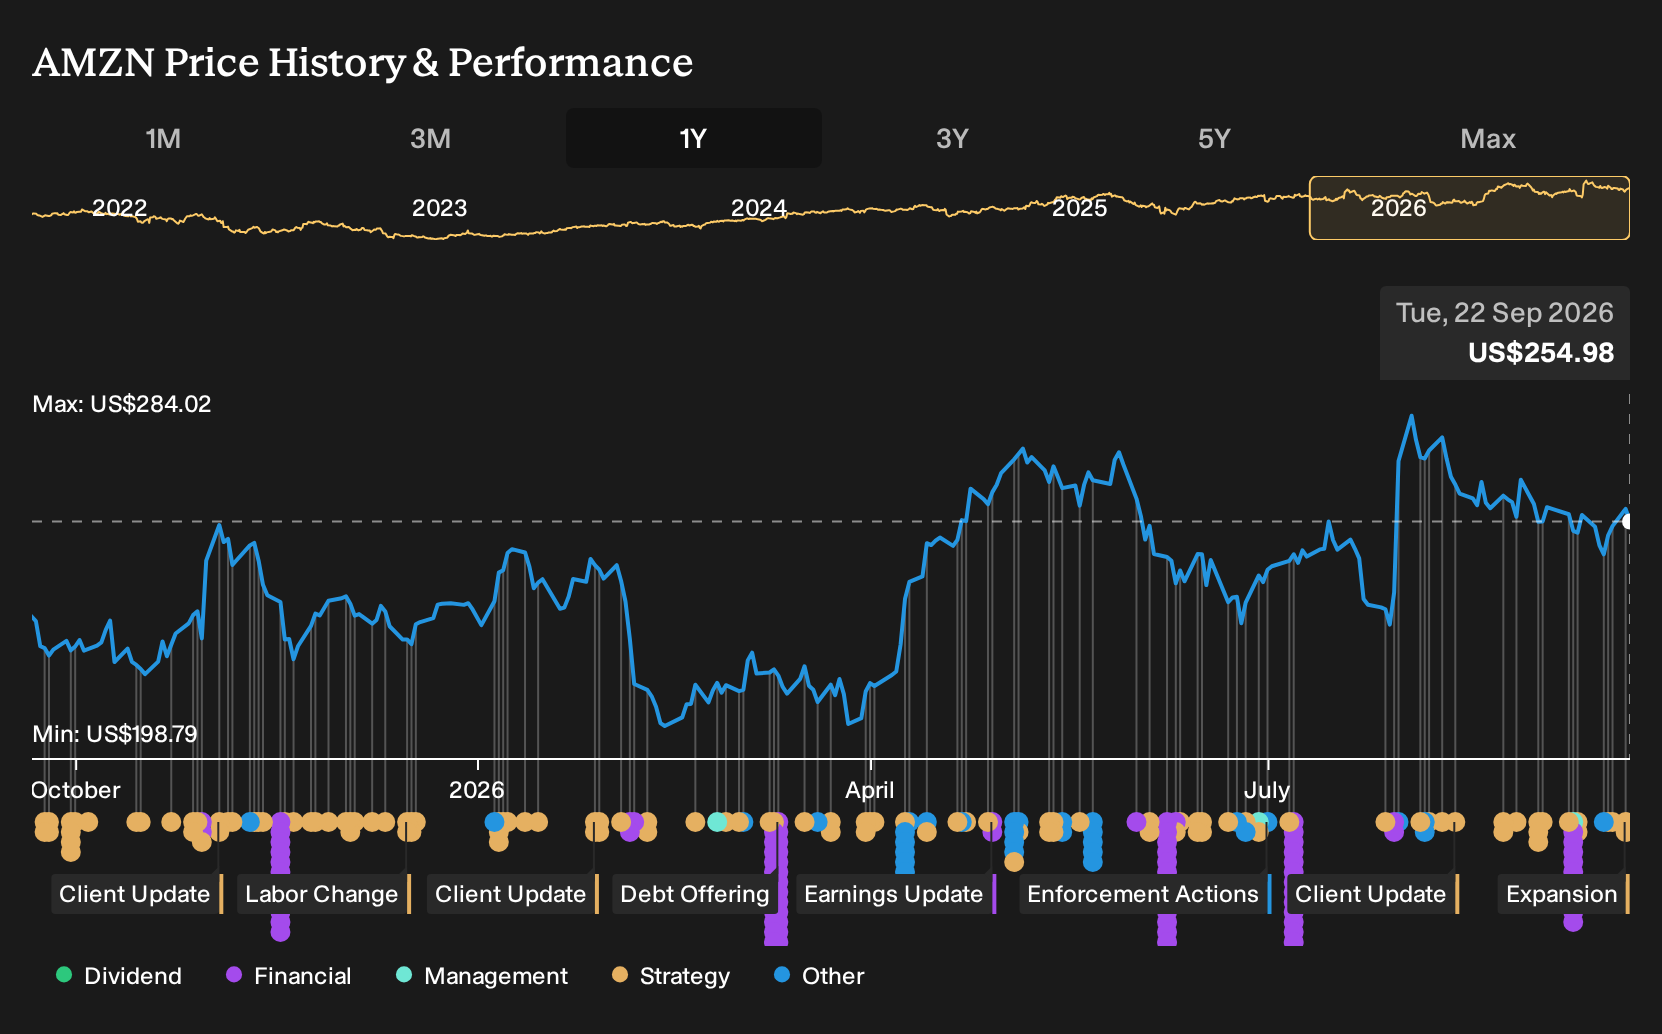The width and height of the screenshot is (1662, 1034).
Task: Select the 3M time range tab
Action: tap(430, 138)
